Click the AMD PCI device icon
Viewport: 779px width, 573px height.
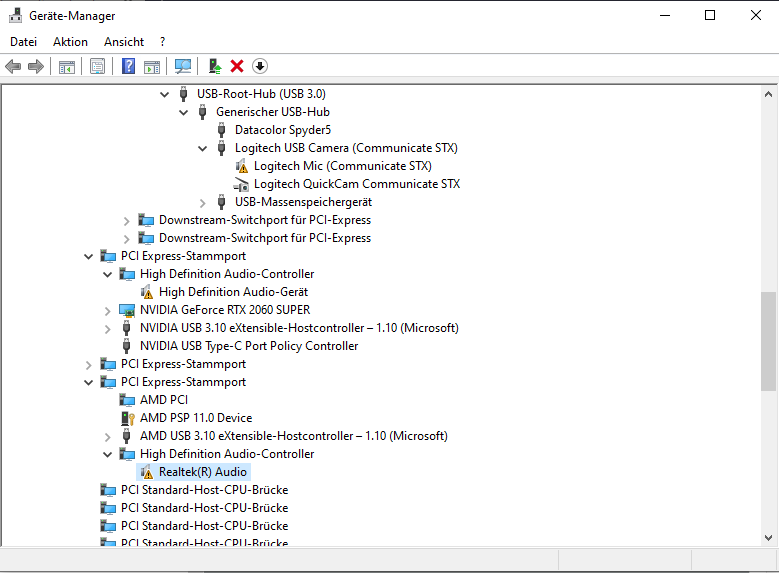(127, 400)
